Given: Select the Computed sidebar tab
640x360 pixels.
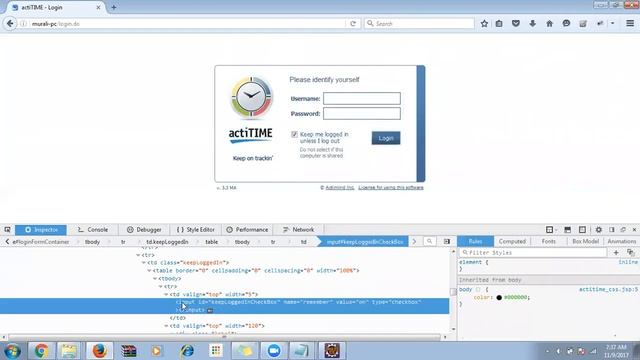Looking at the screenshot, I should pyautogui.click(x=512, y=242).
